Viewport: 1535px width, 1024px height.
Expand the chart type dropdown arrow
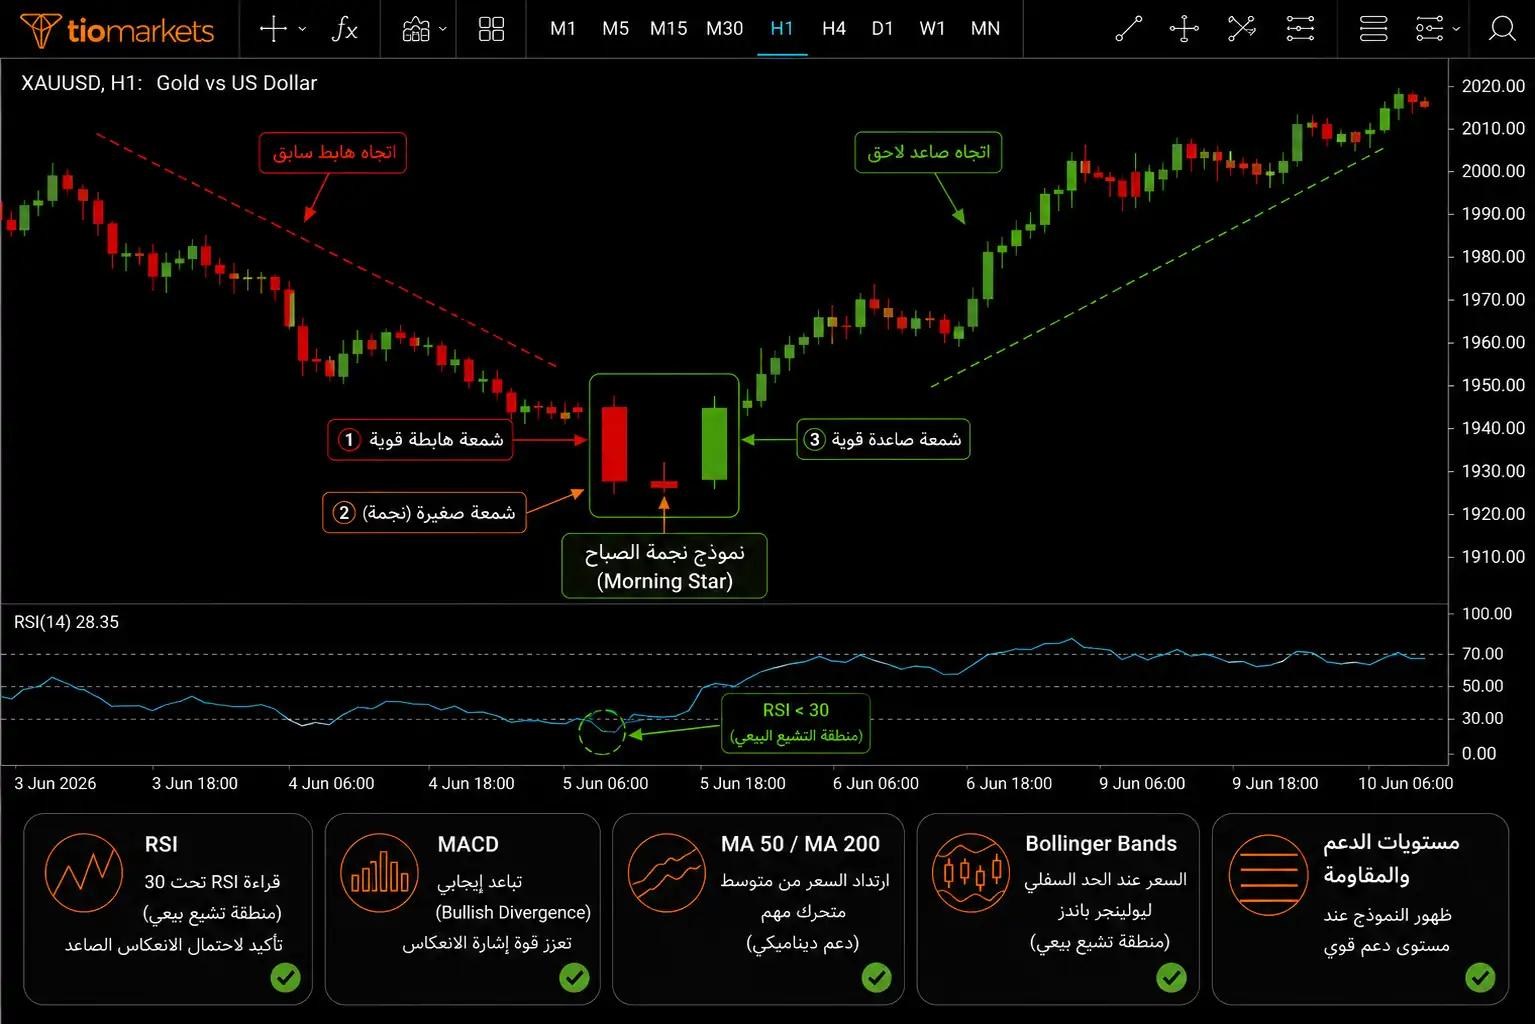[443, 30]
